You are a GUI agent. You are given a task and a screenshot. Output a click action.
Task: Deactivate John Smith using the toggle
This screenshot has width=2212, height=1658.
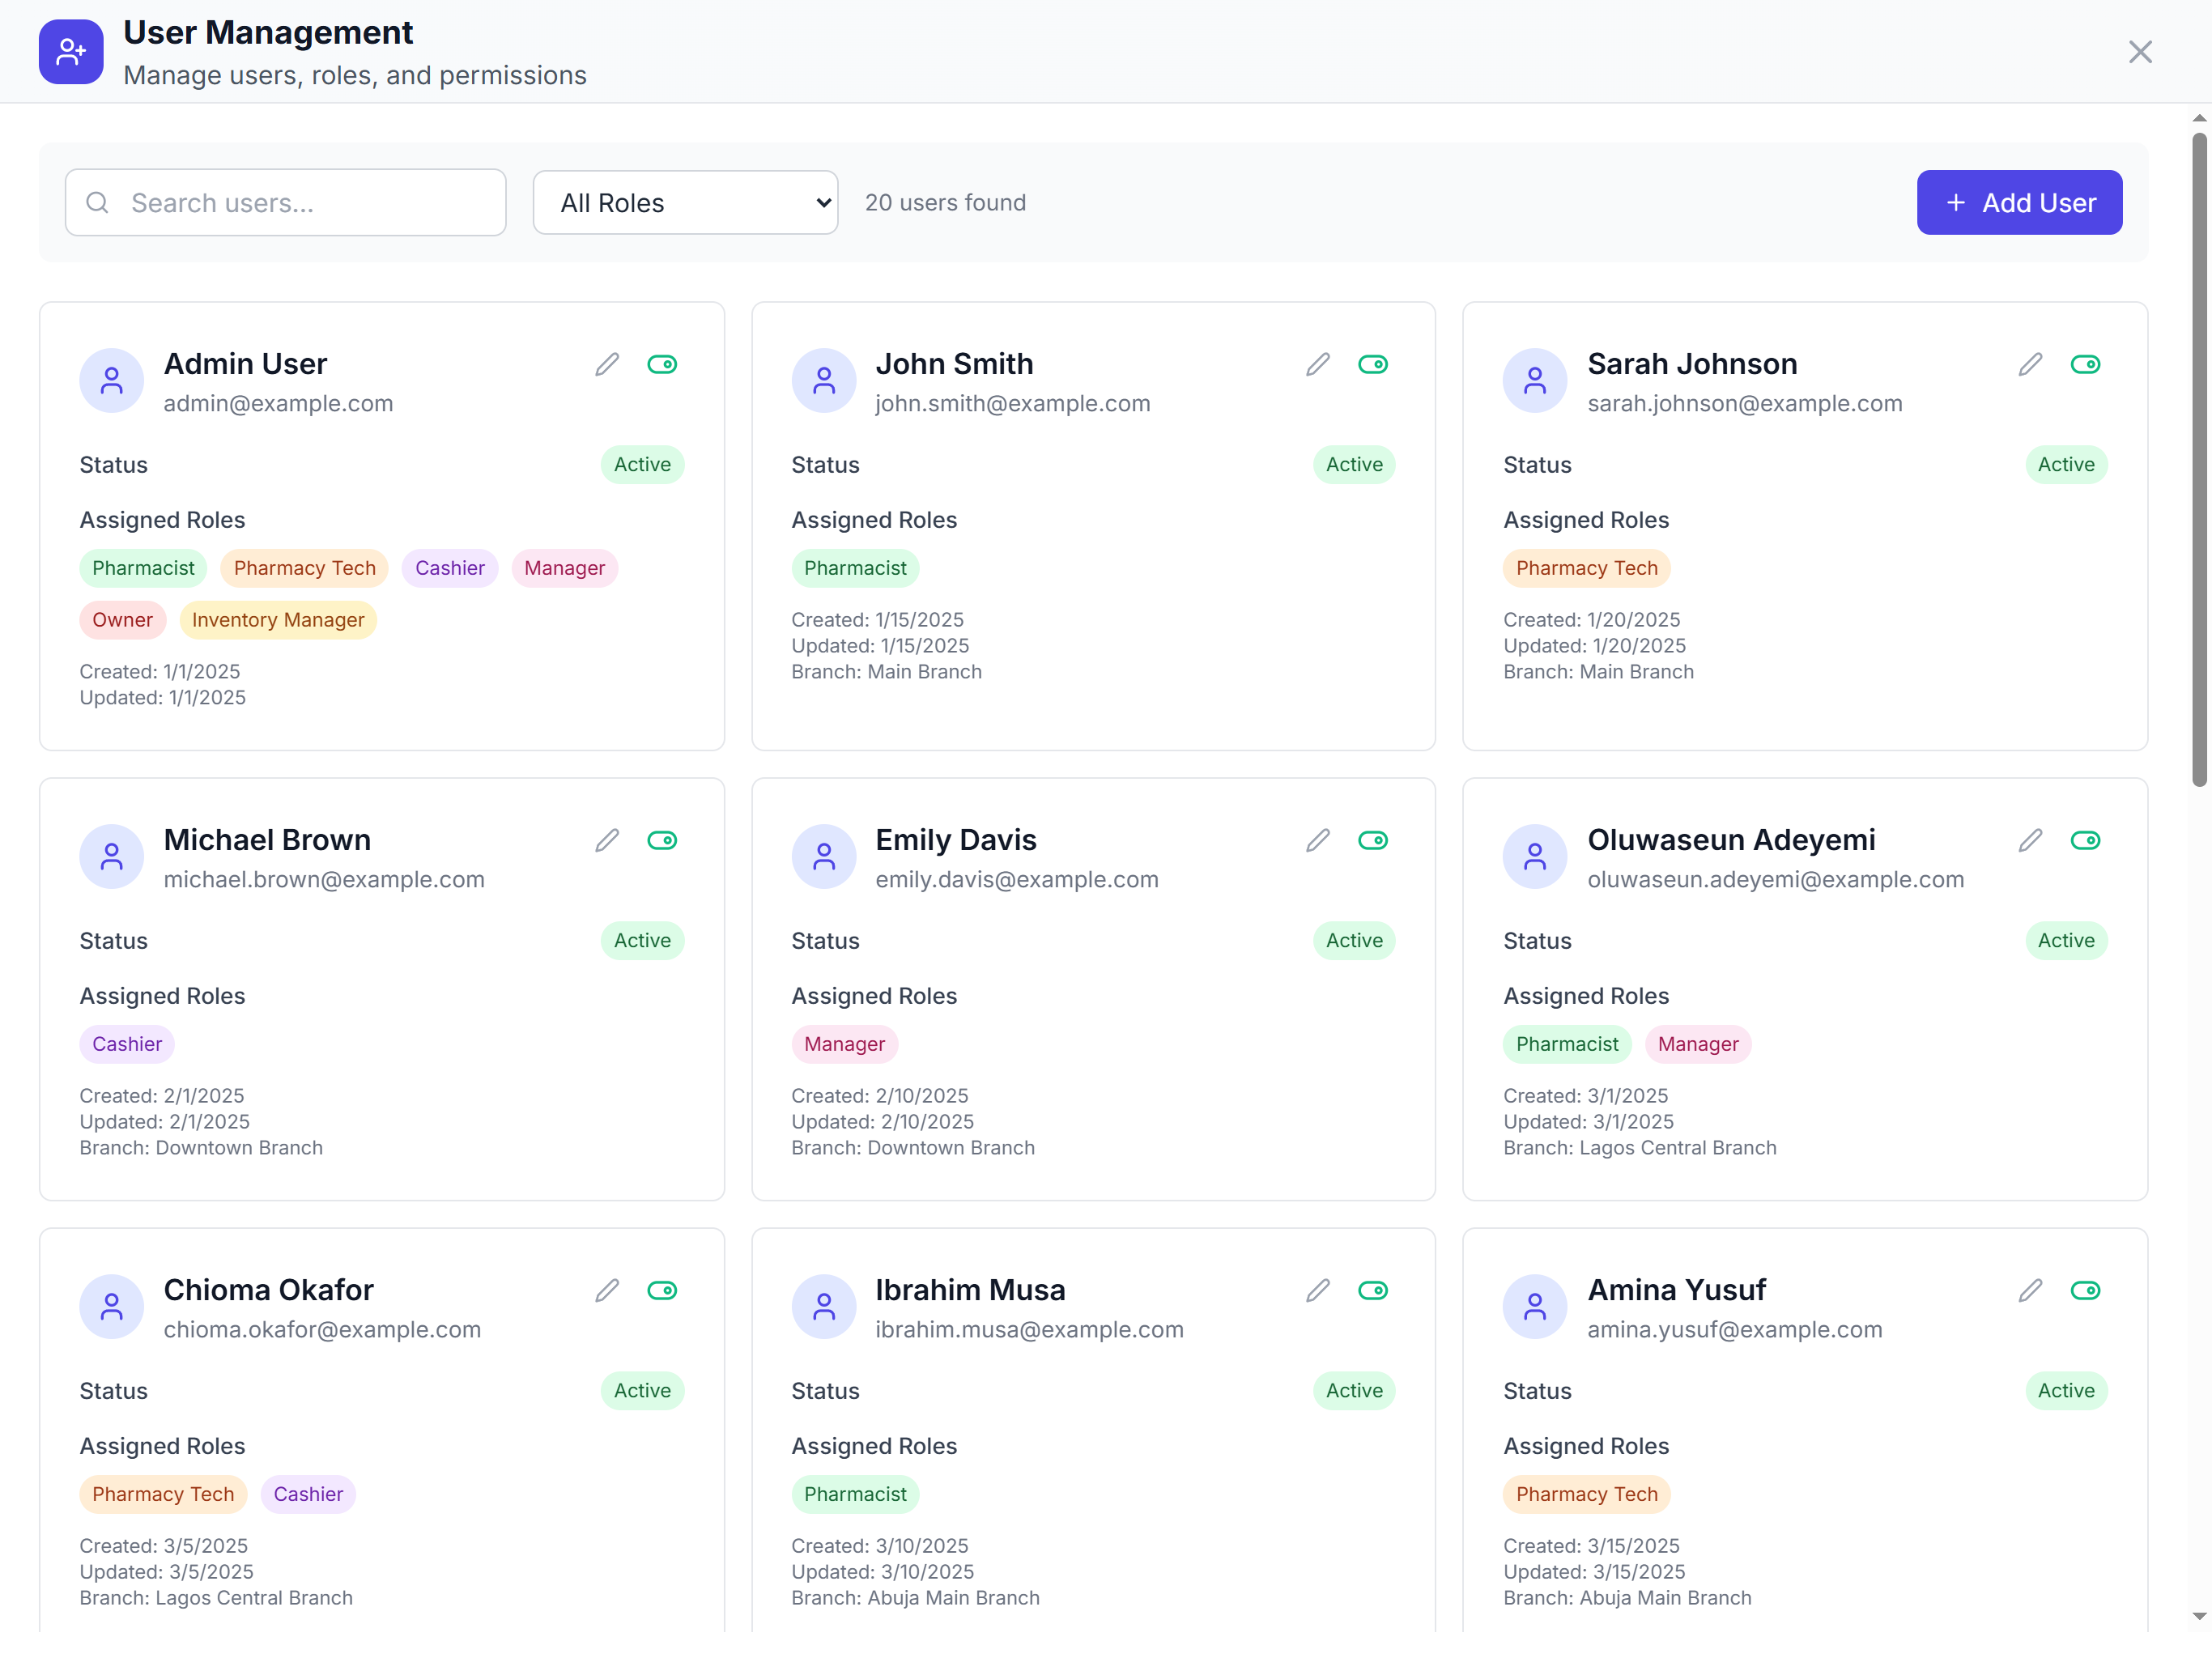1373,364
